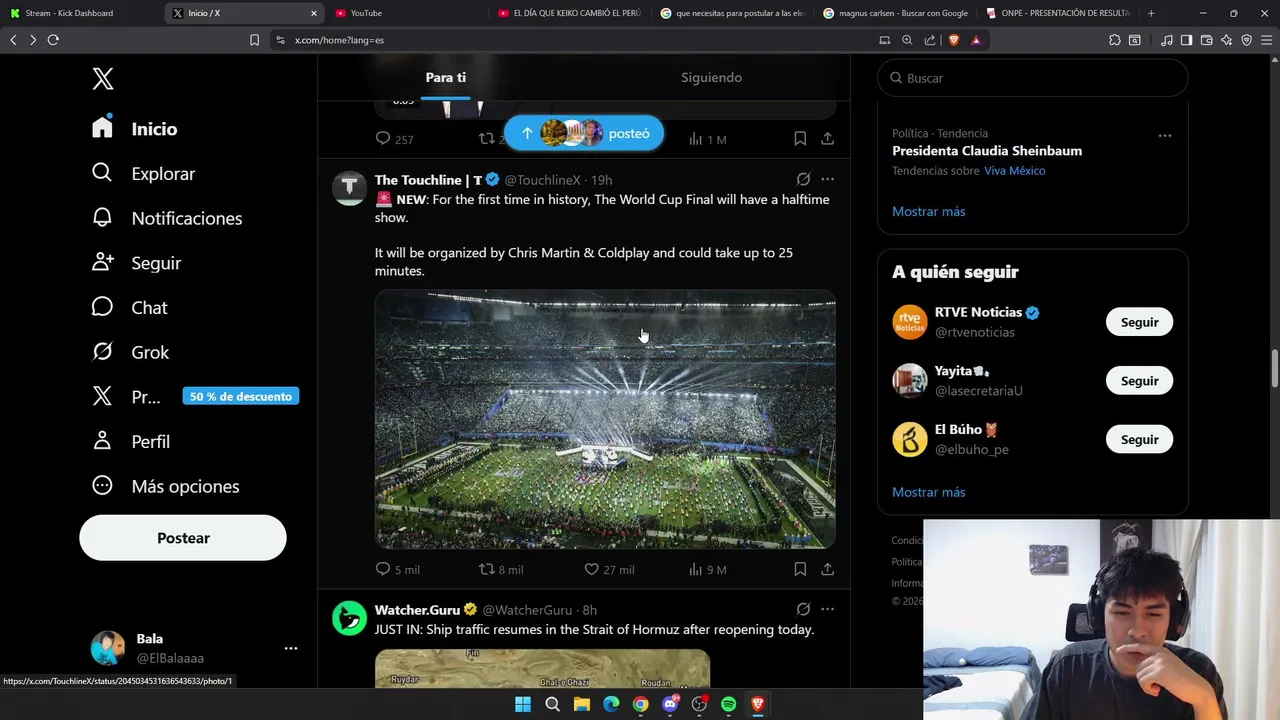Switch to ONPE presentación browser tab
The image size is (1280, 720).
click(x=1058, y=13)
